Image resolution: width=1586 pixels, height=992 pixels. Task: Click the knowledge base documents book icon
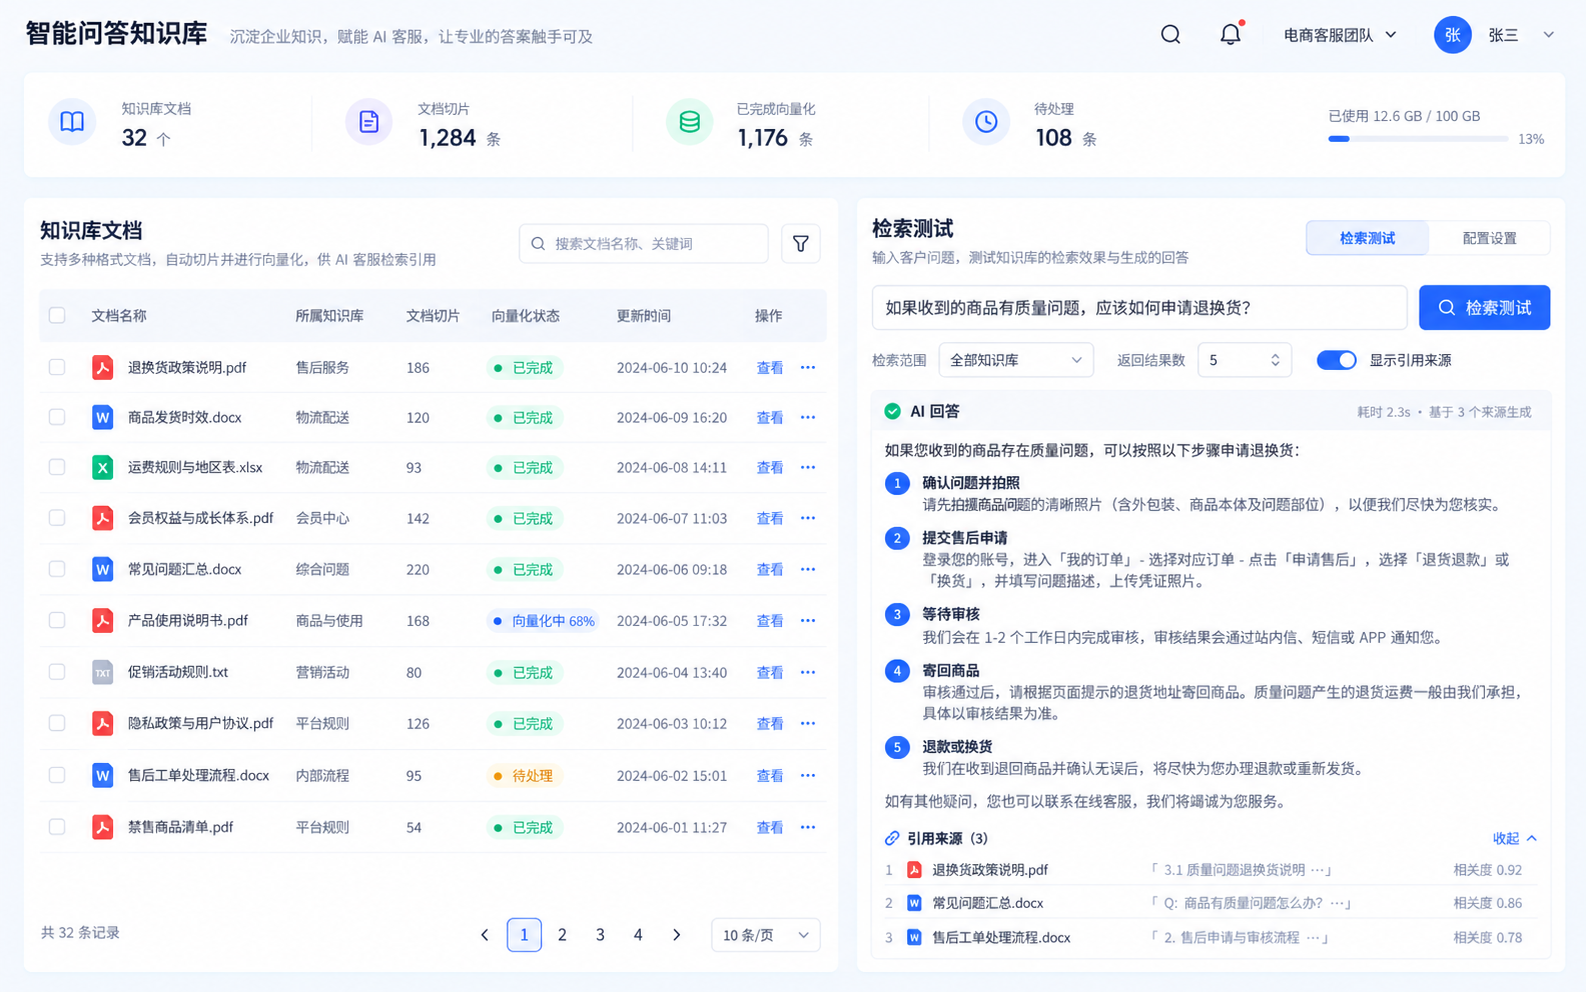click(x=72, y=122)
